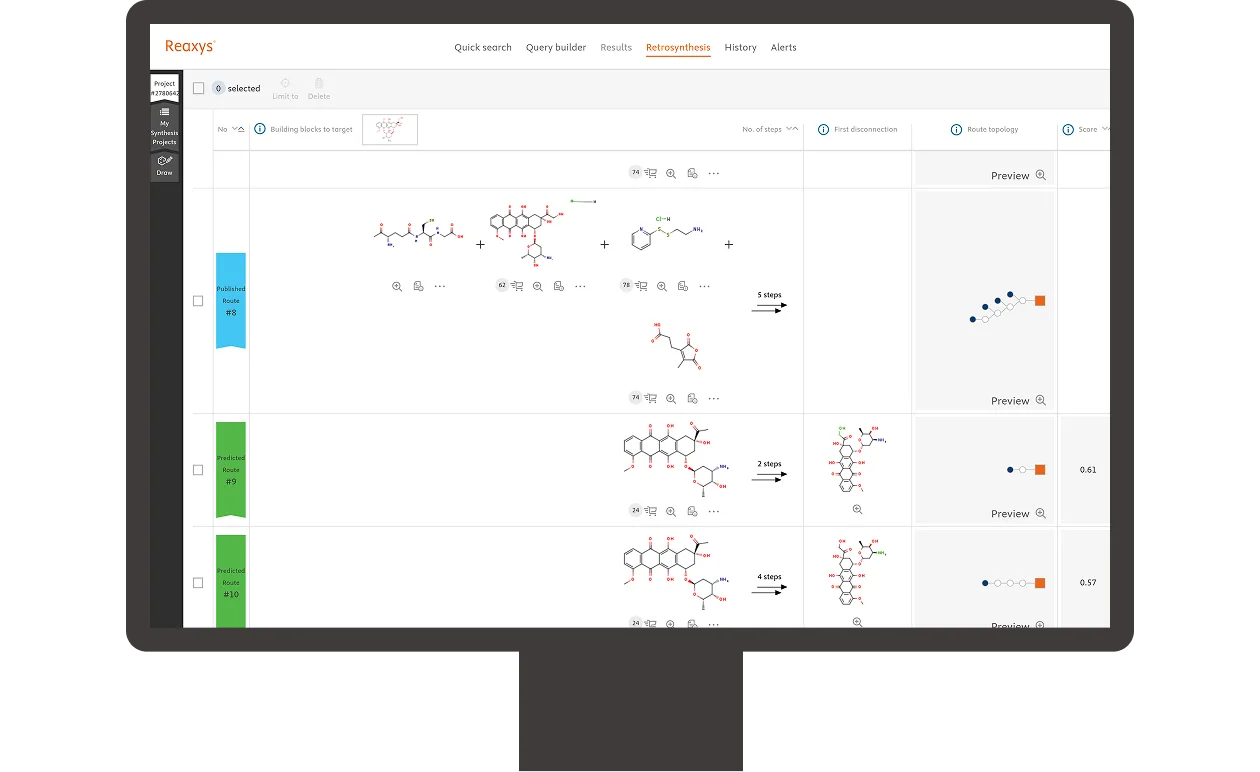Open the No. of steps sorting control

791,129
